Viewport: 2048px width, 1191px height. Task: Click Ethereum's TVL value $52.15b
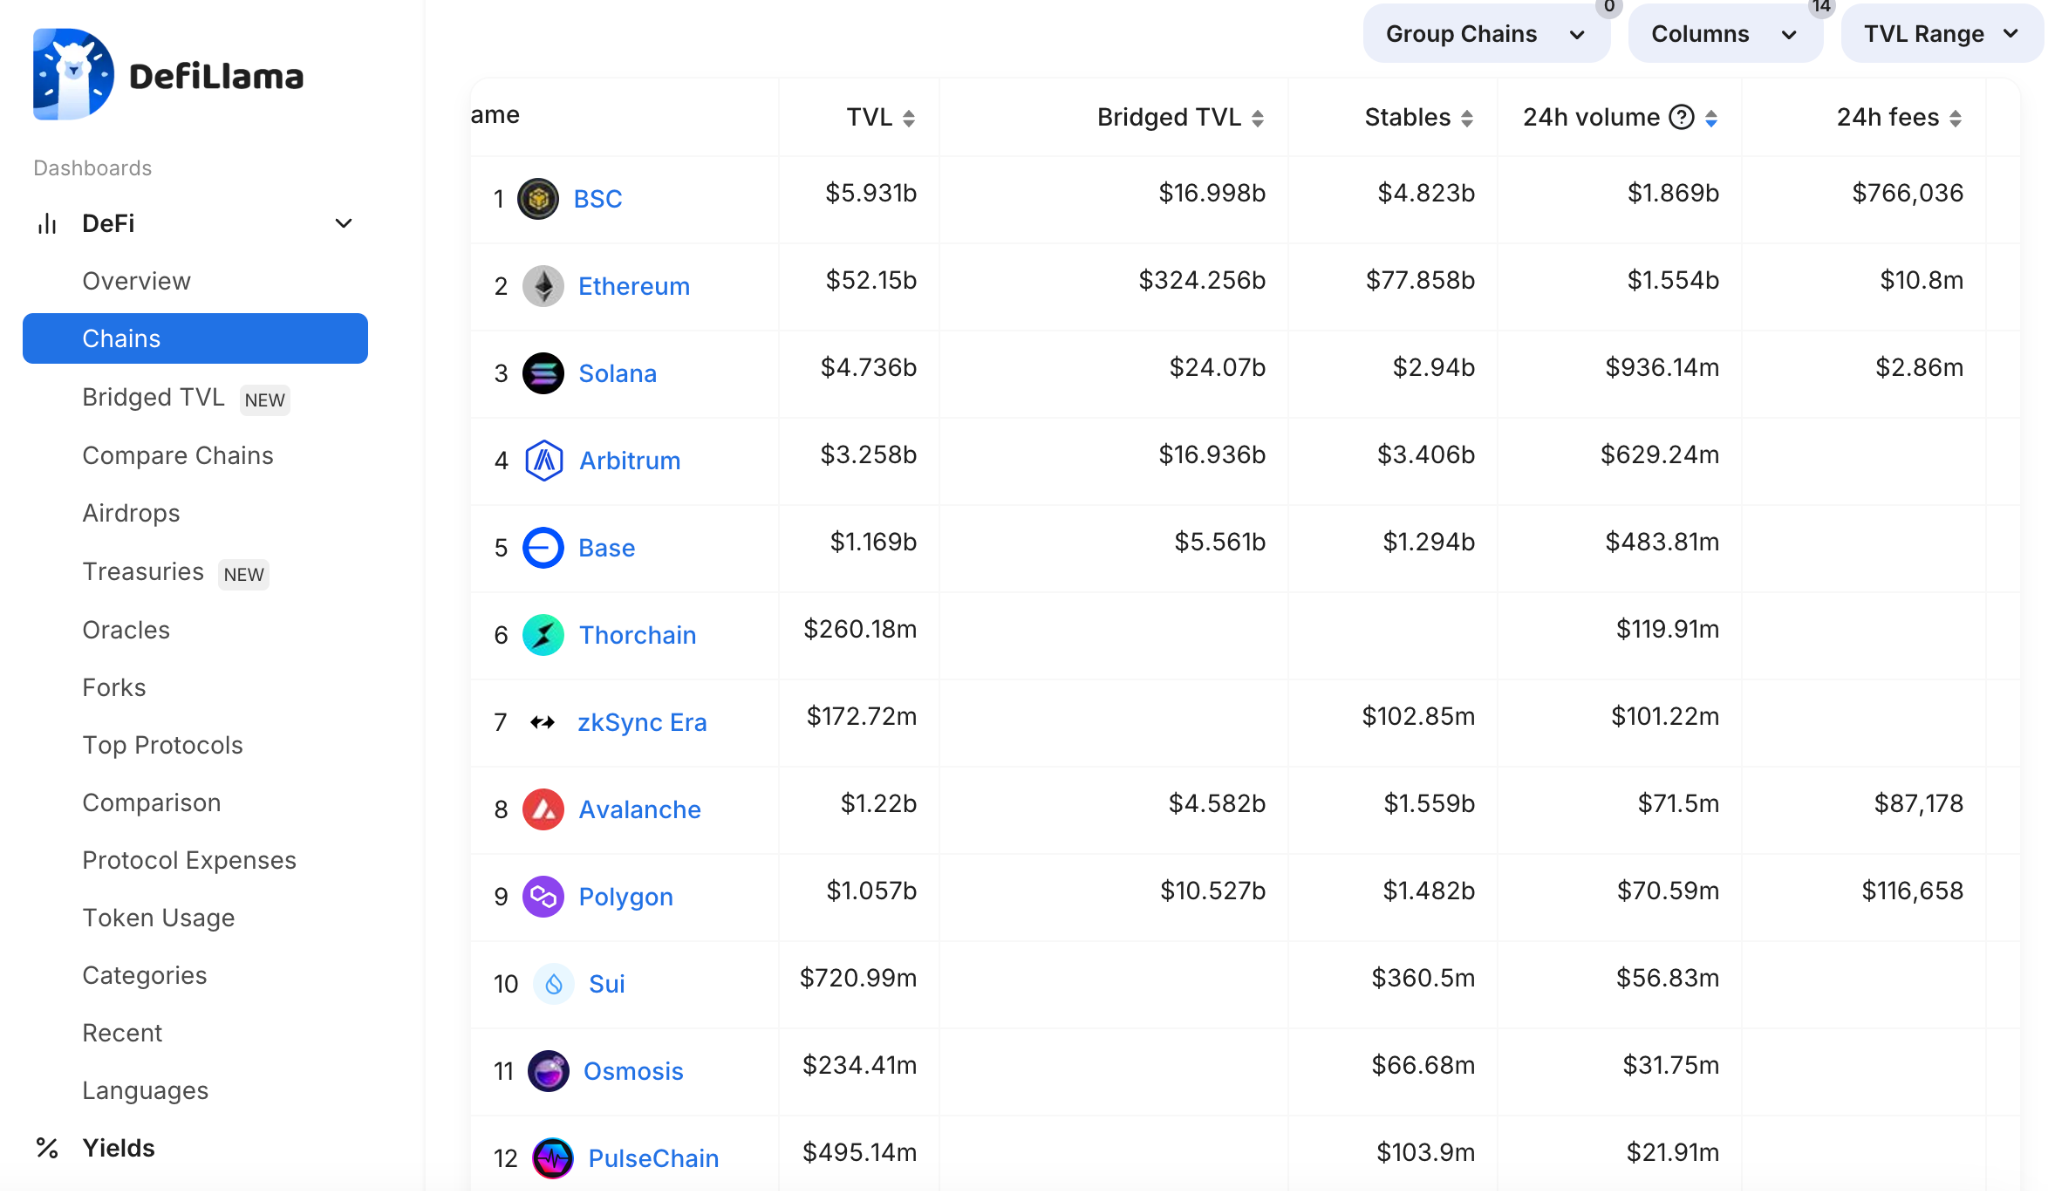pos(871,280)
